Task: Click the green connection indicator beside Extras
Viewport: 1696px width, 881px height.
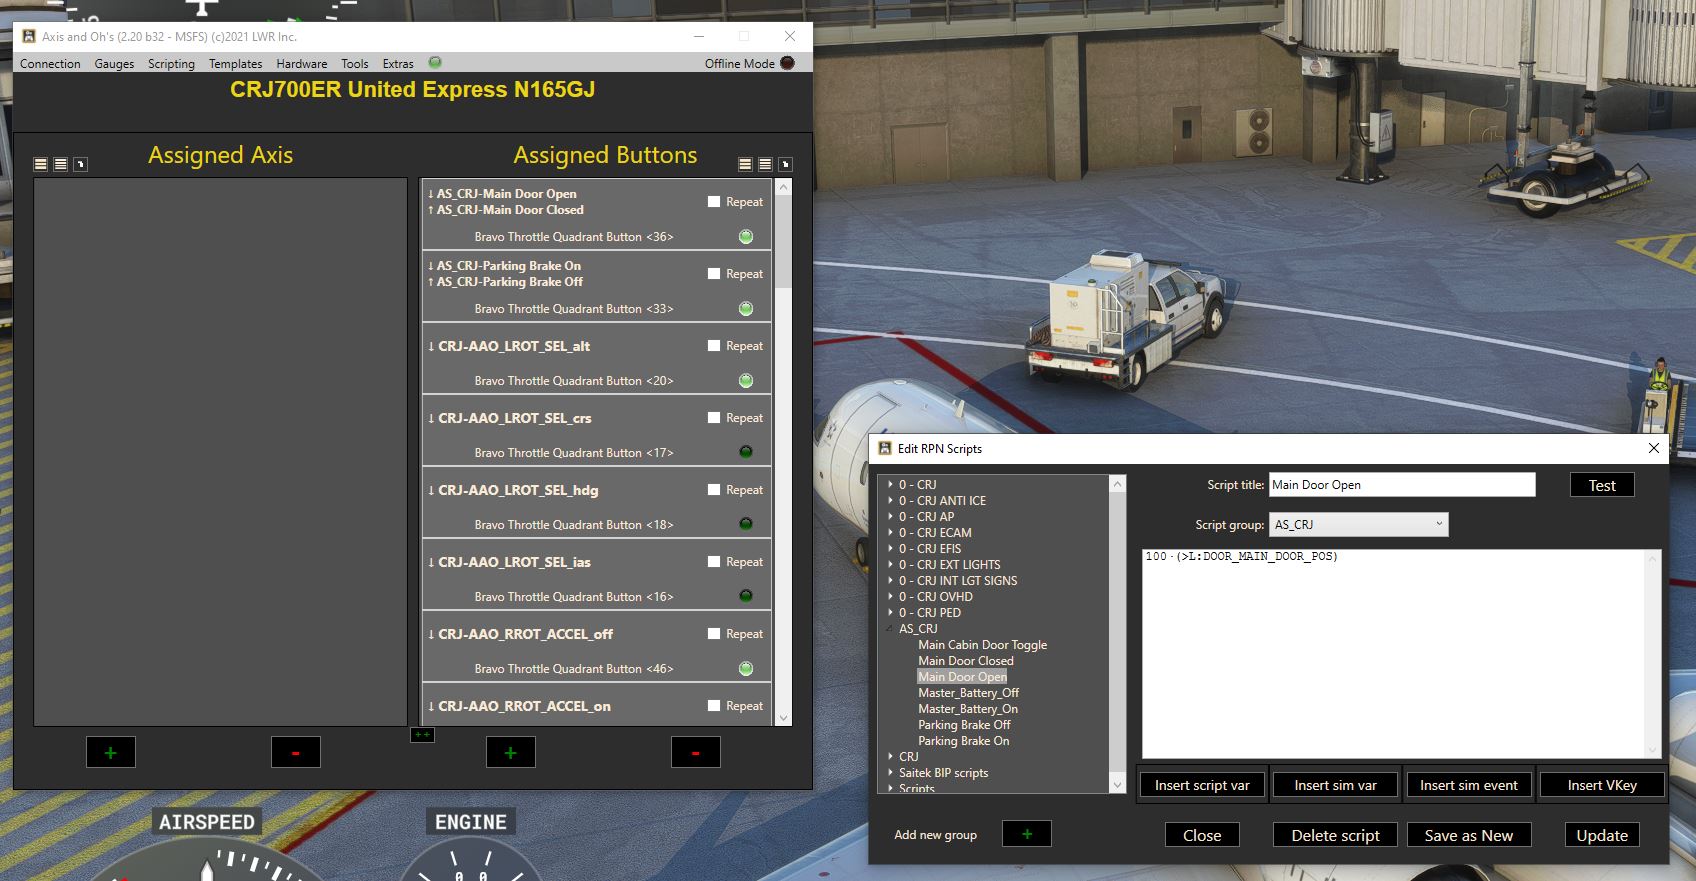Action: 435,62
